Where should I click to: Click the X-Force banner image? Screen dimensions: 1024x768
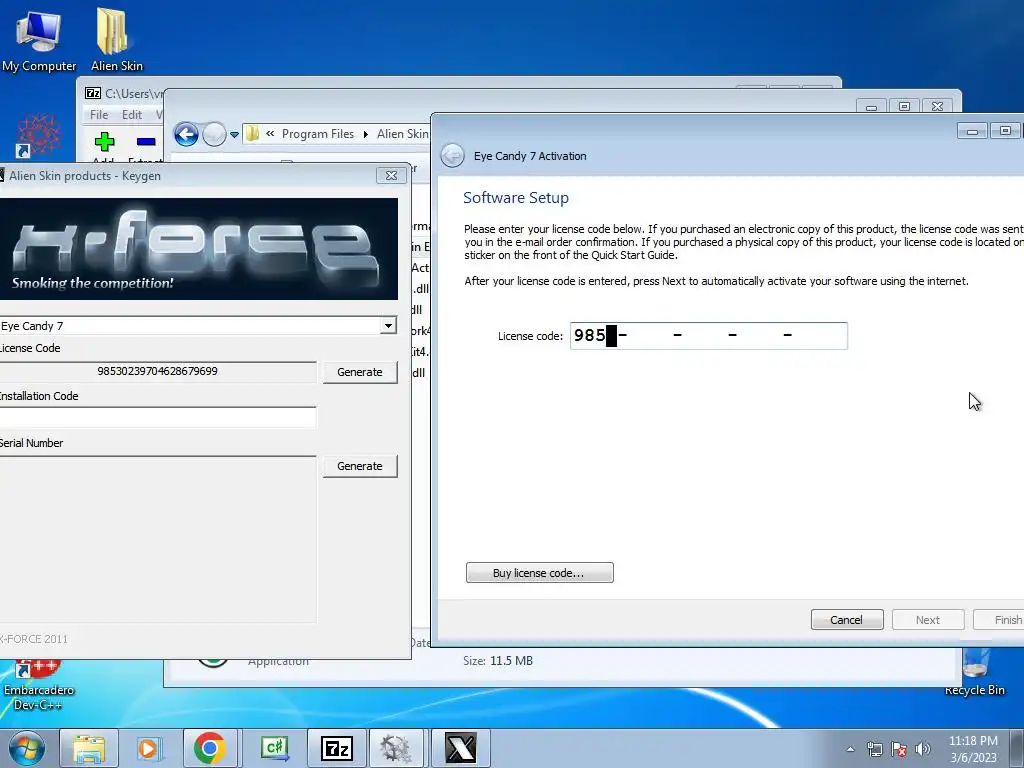point(199,249)
